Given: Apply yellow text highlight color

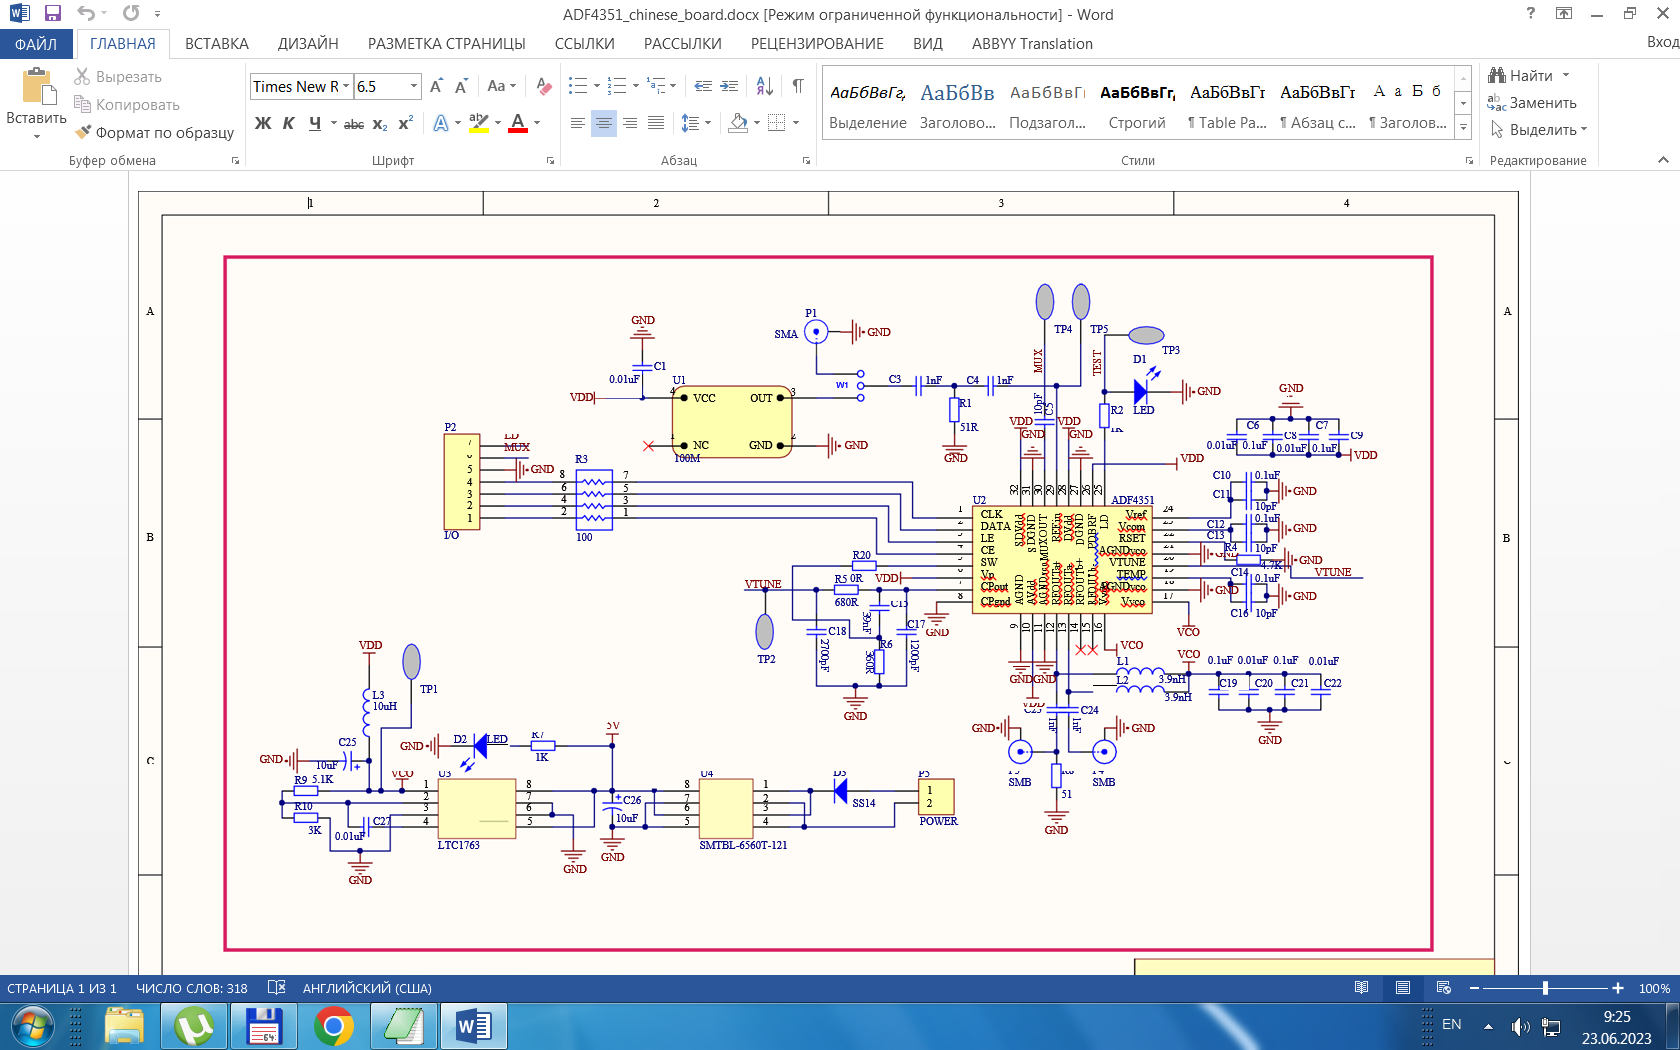Looking at the screenshot, I should (479, 123).
